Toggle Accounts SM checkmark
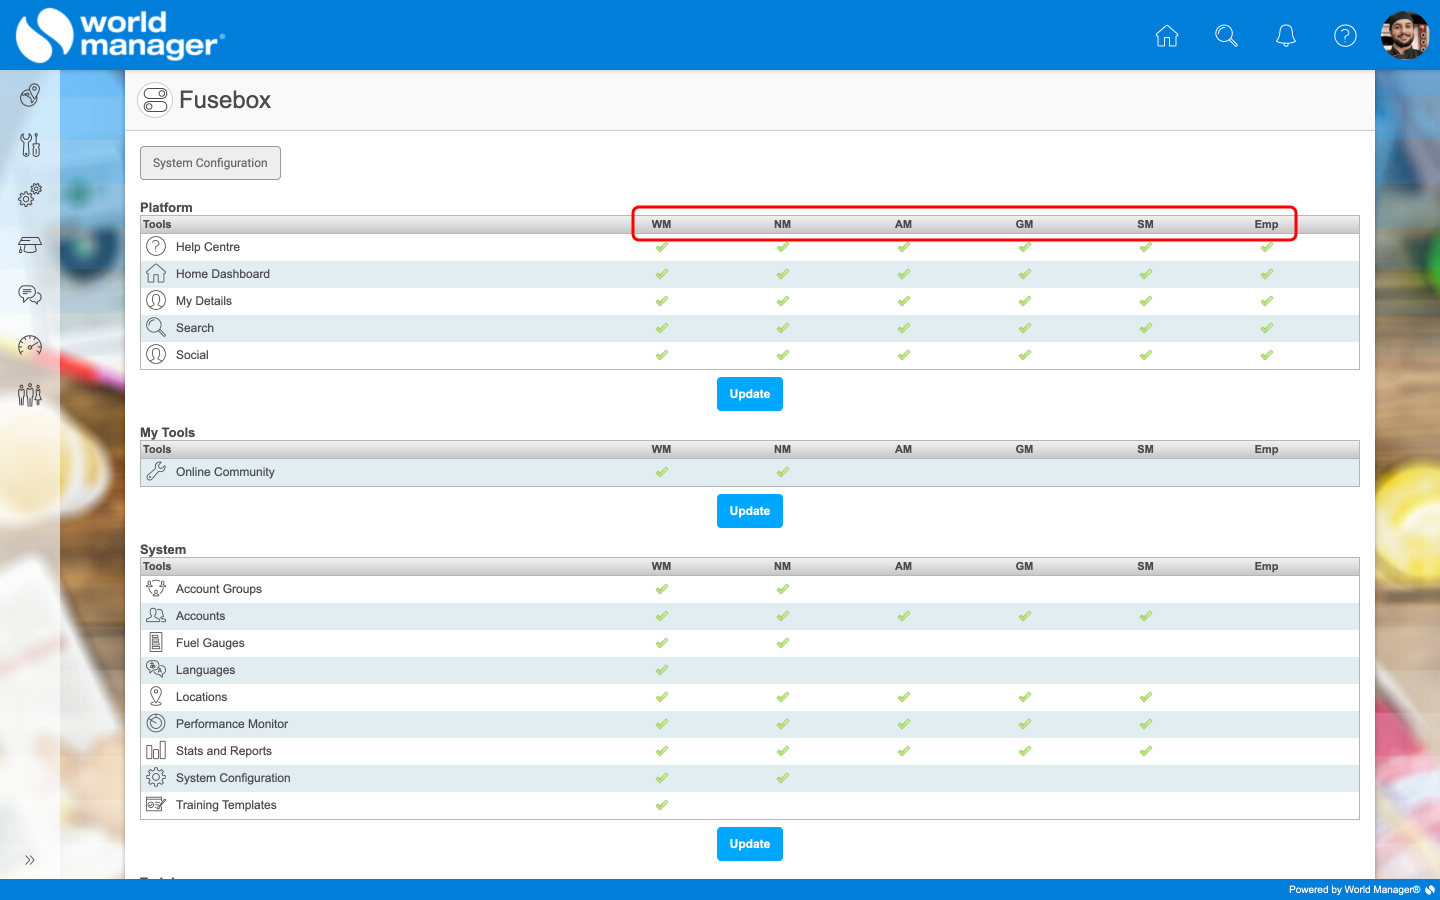 [1146, 616]
